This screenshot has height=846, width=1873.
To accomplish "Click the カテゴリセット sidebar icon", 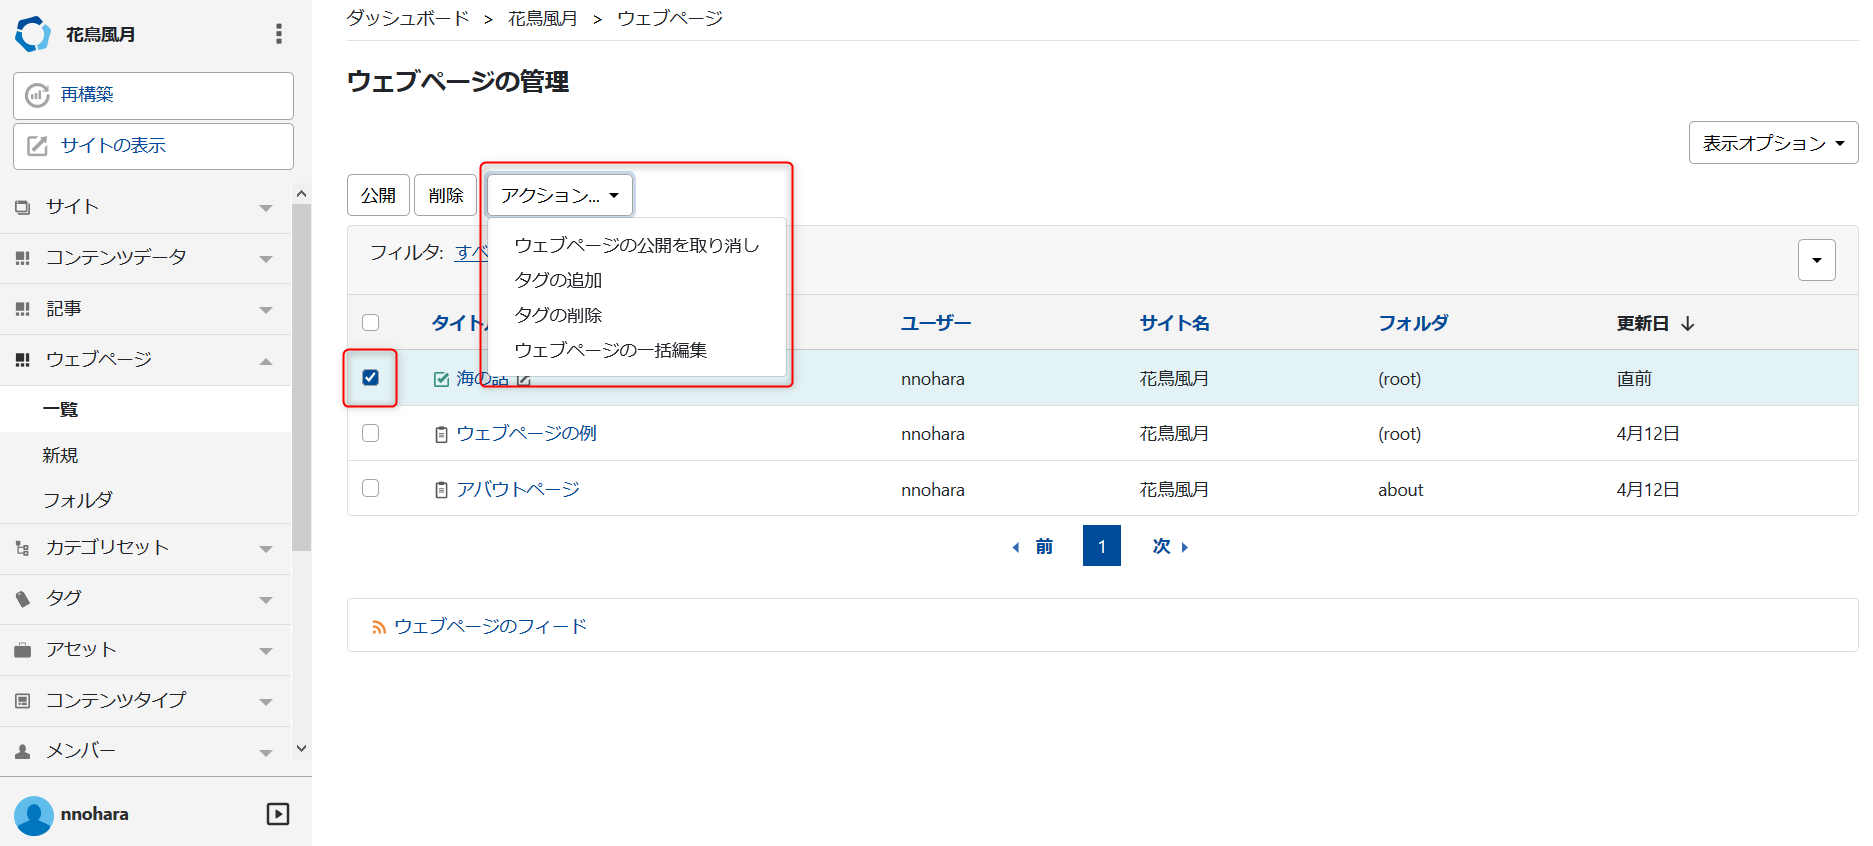I will click(23, 548).
